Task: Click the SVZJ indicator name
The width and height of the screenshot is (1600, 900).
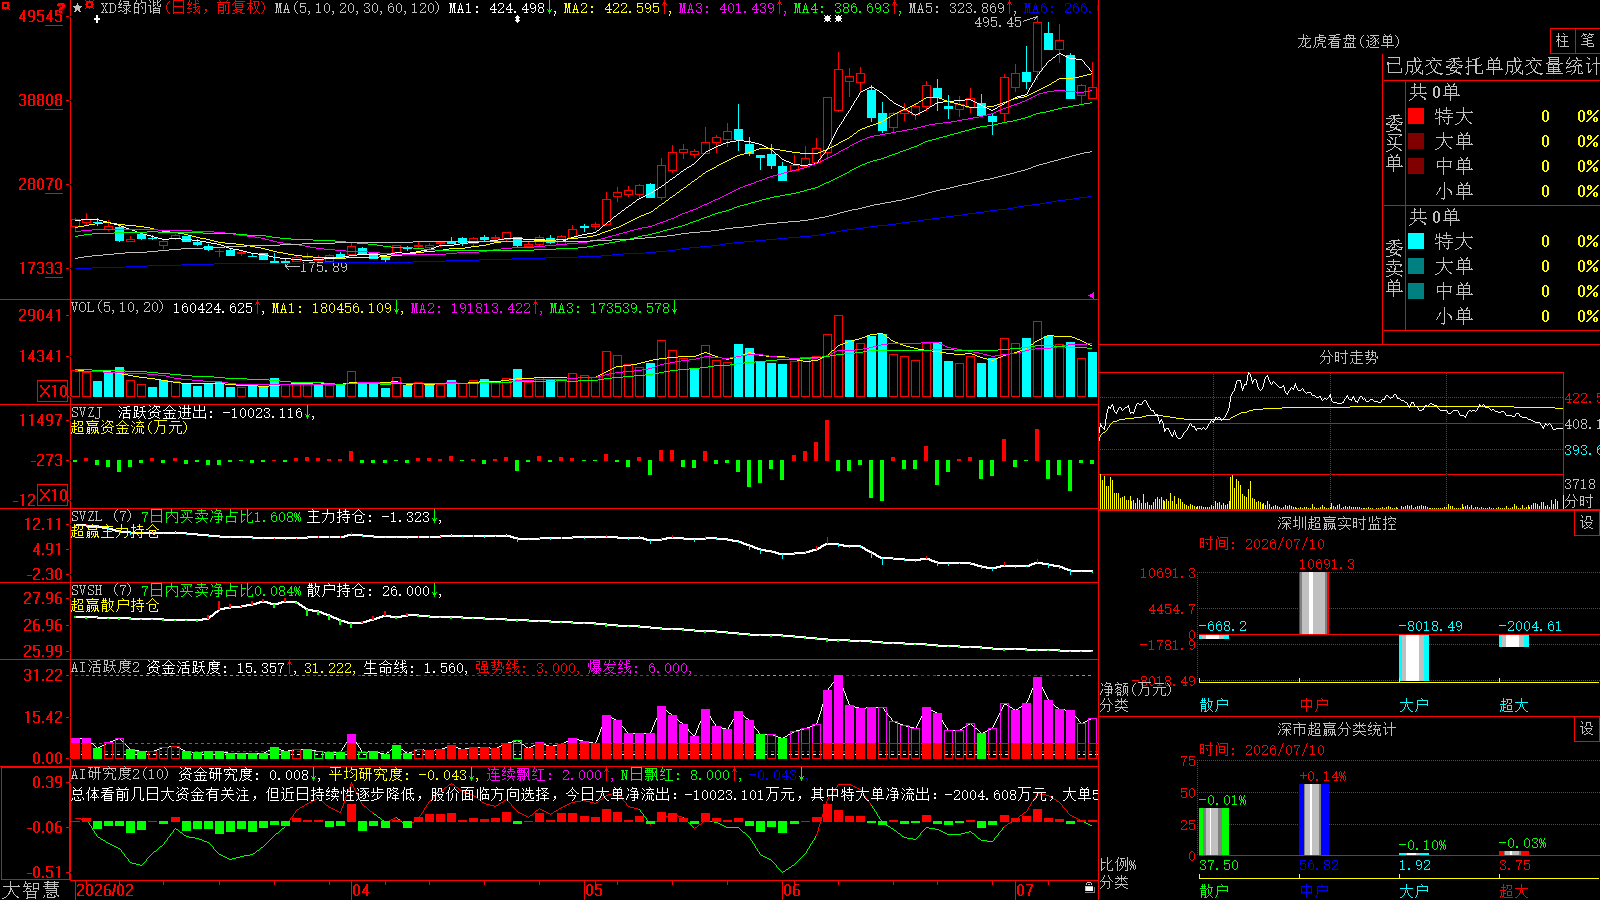Action: (87, 412)
